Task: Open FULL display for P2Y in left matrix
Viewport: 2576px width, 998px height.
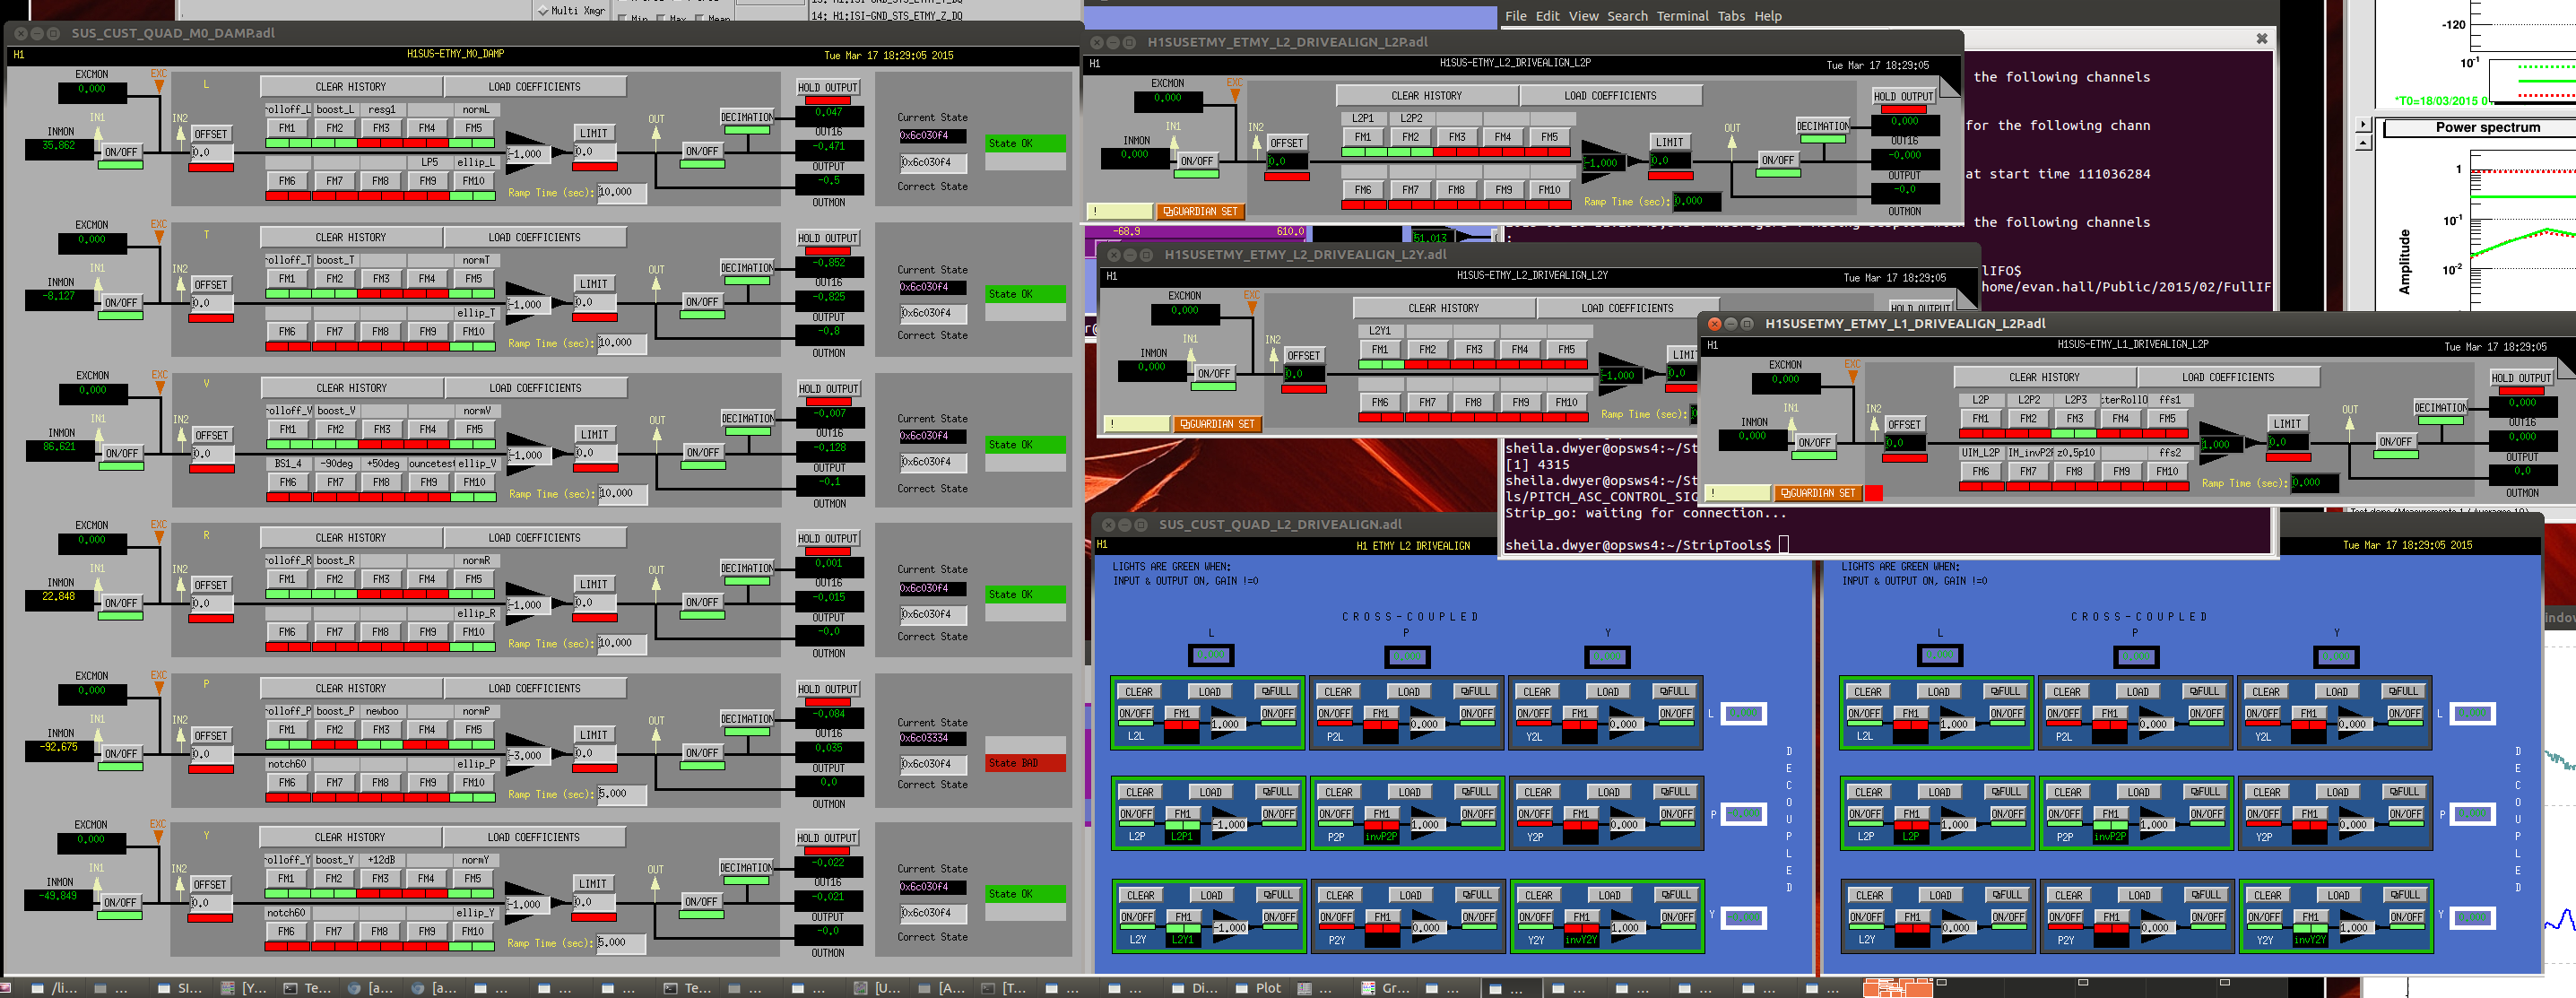Action: point(1477,895)
